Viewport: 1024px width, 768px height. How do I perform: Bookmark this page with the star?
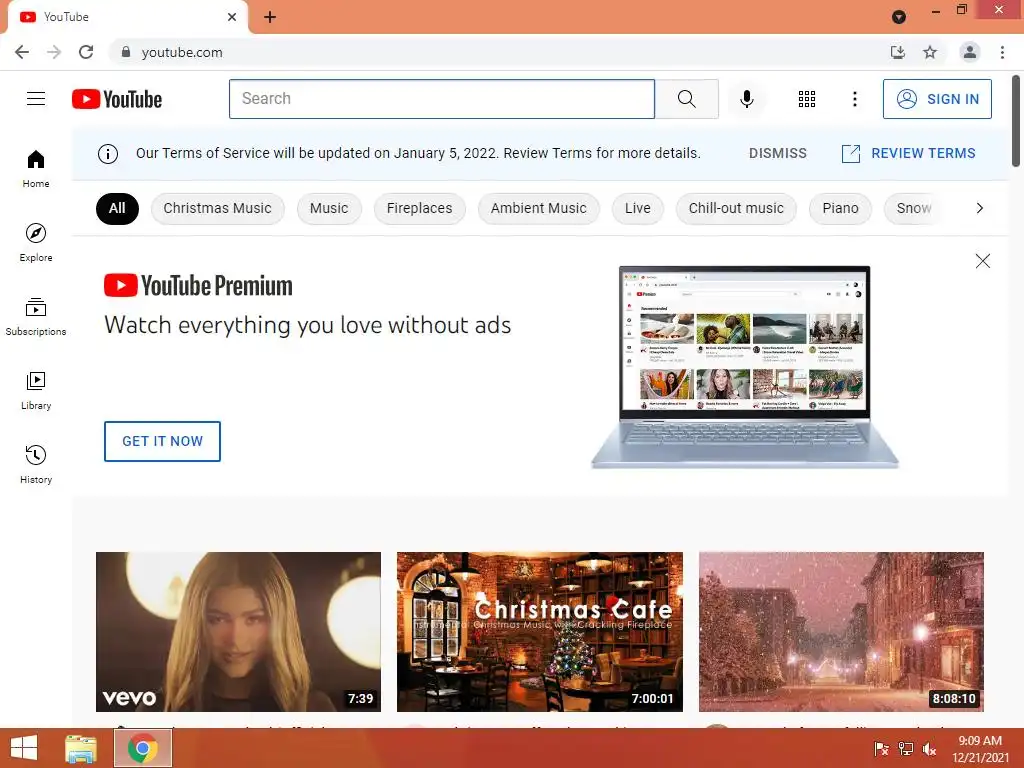930,52
